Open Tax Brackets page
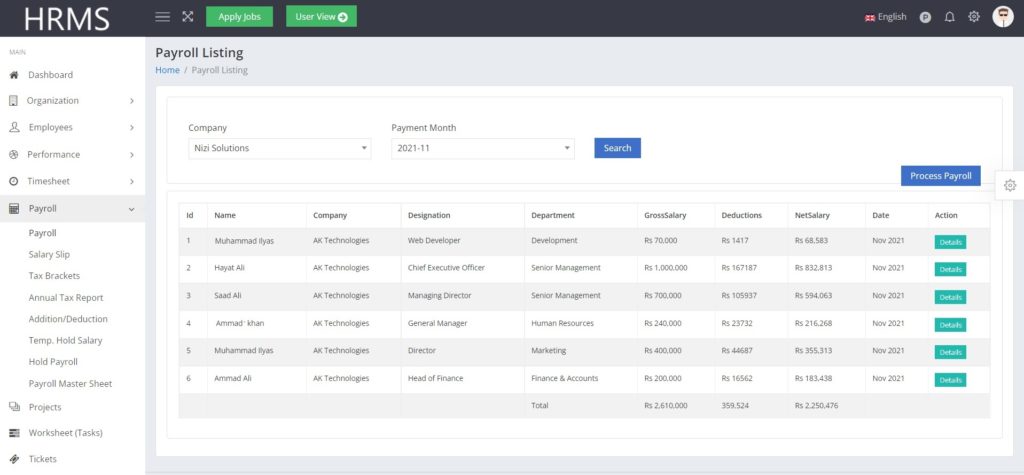Image resolution: width=1024 pixels, height=475 pixels. coord(54,276)
